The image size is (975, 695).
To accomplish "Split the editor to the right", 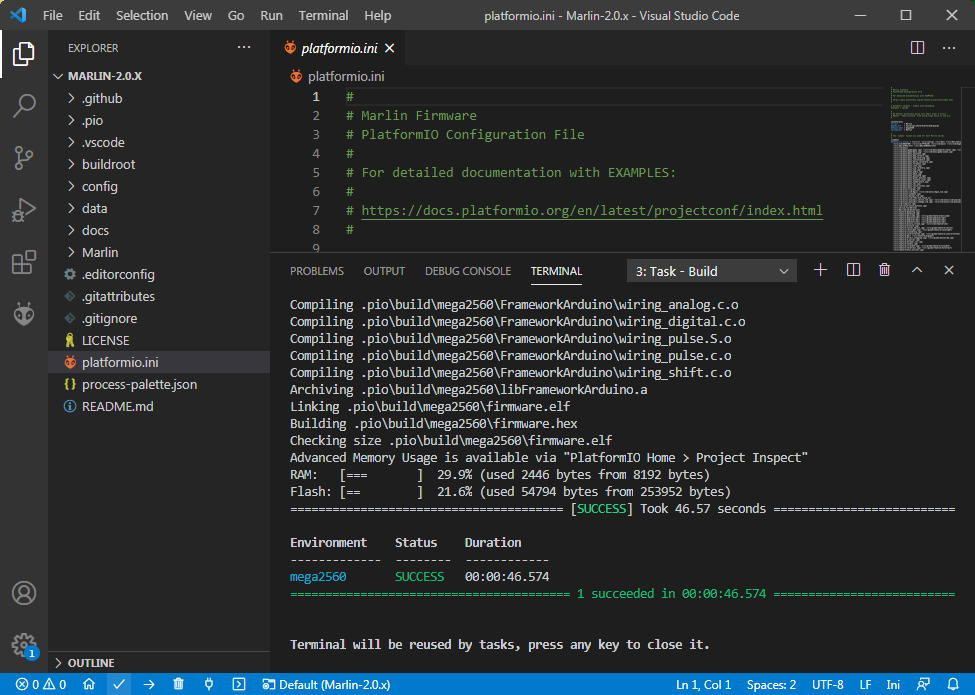I will pyautogui.click(x=917, y=48).
